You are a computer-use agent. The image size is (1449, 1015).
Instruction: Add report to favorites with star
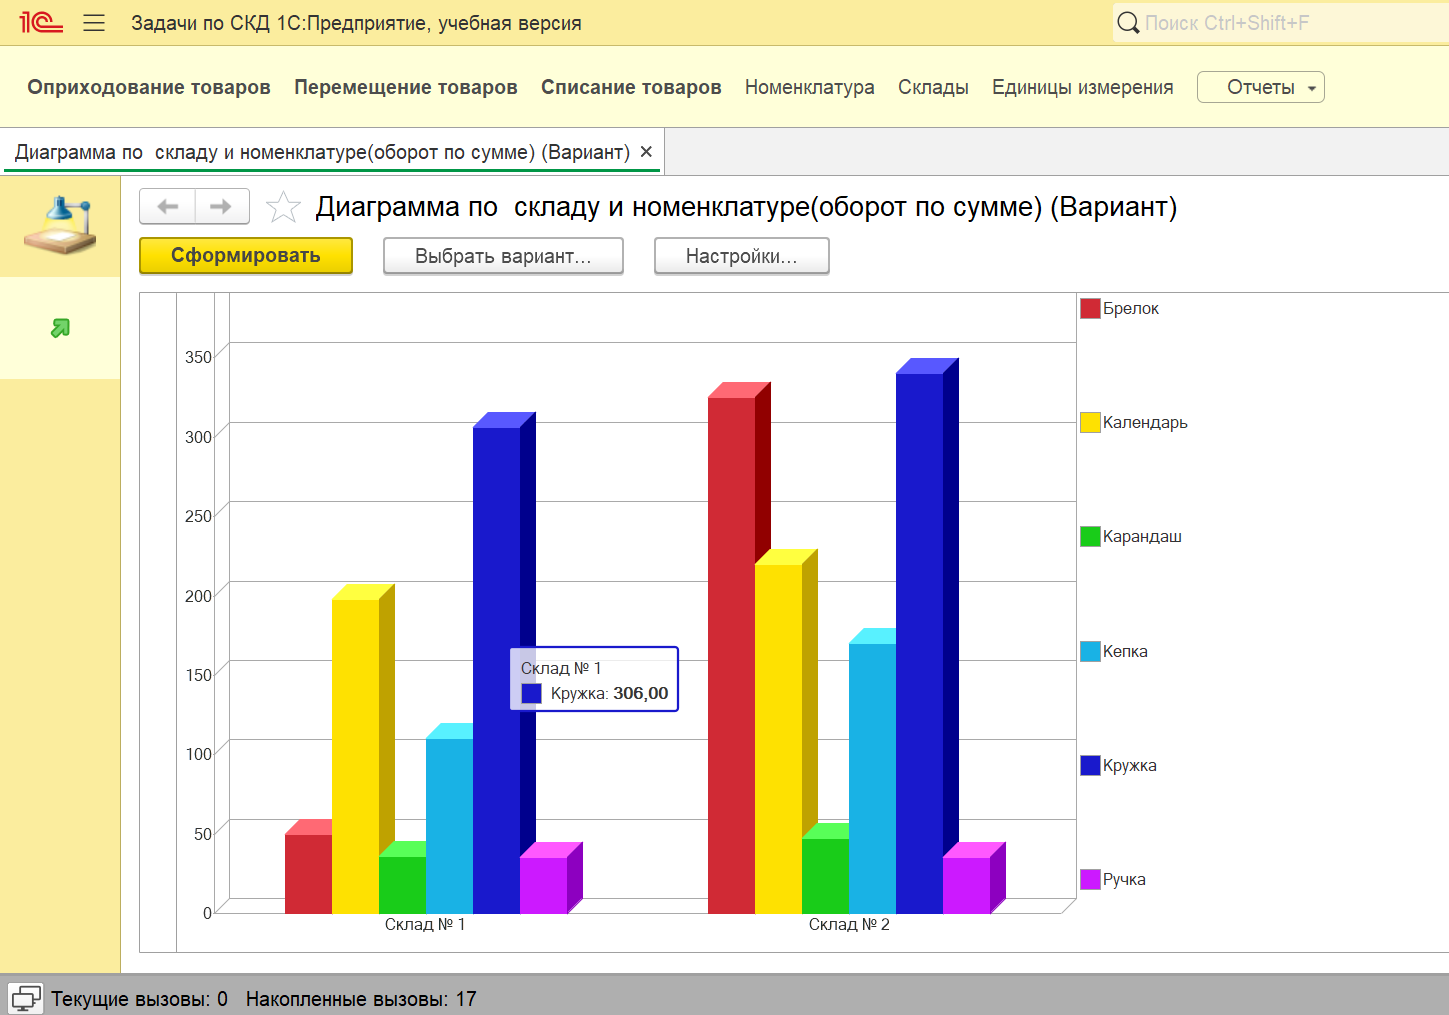283,207
